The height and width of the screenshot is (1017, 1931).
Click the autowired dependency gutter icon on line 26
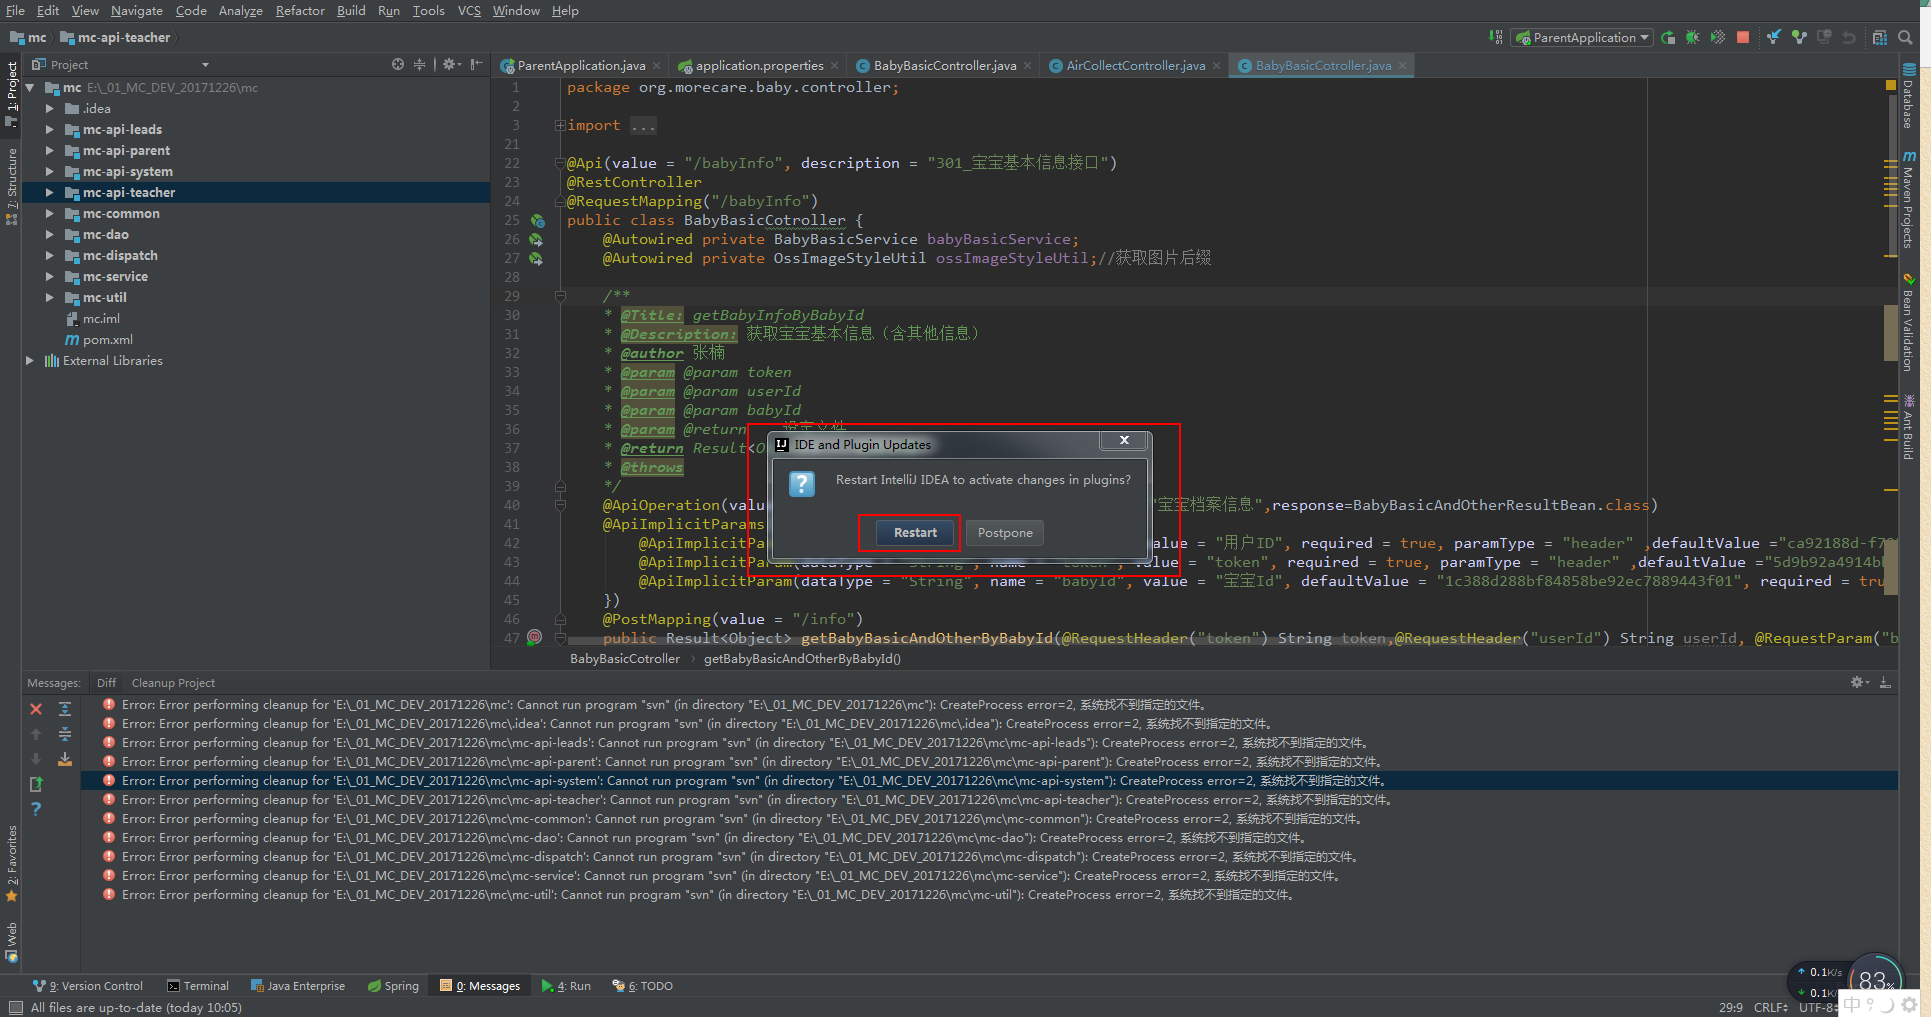point(536,239)
